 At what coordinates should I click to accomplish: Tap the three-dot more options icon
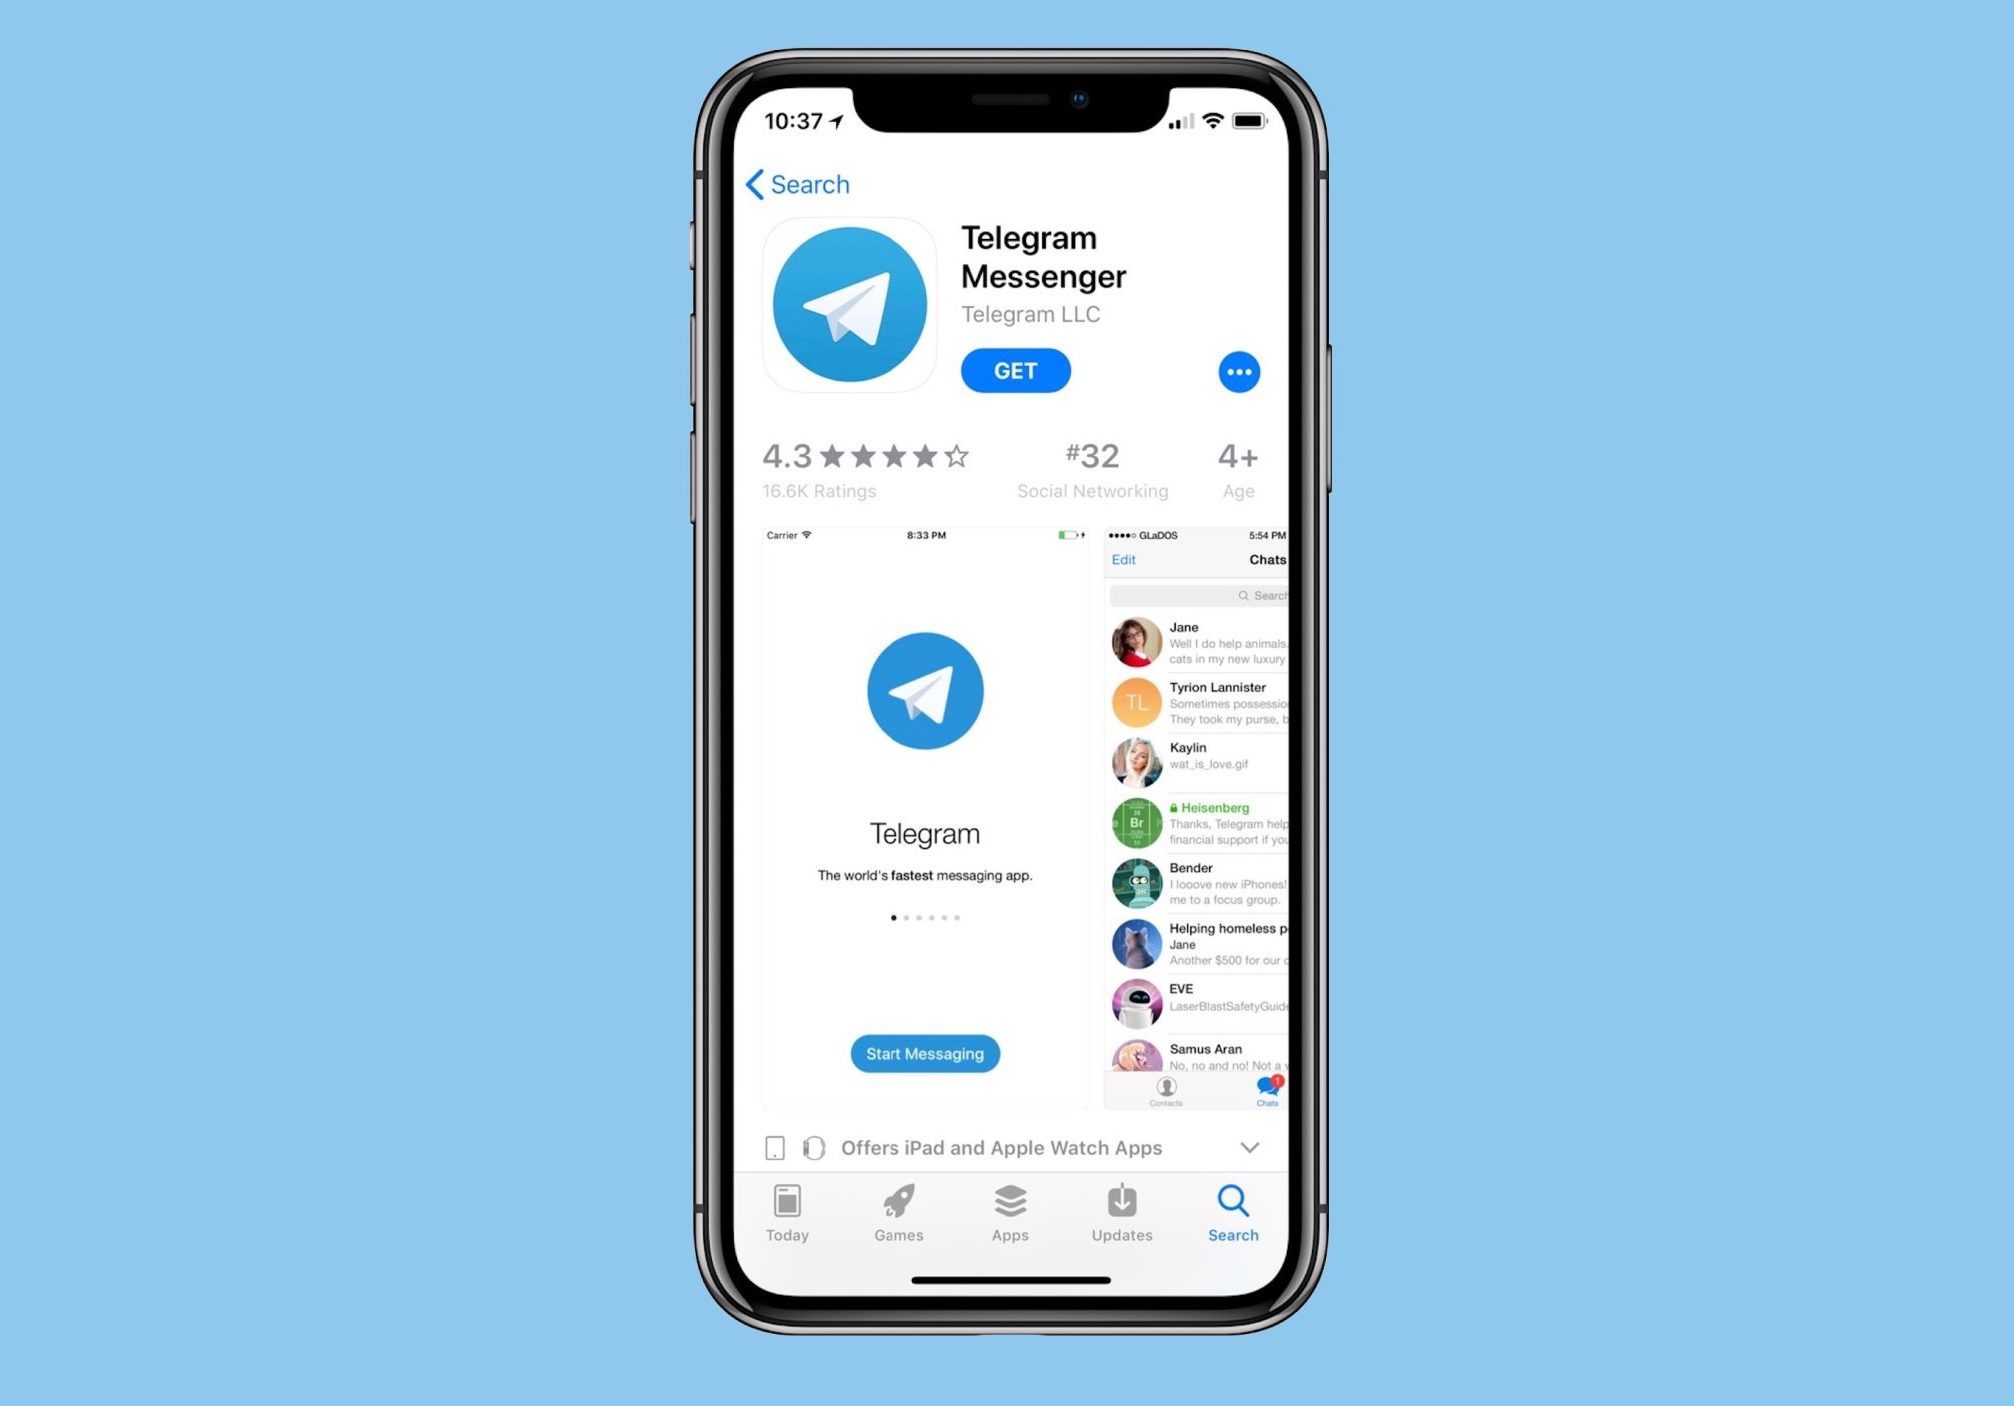(x=1238, y=372)
